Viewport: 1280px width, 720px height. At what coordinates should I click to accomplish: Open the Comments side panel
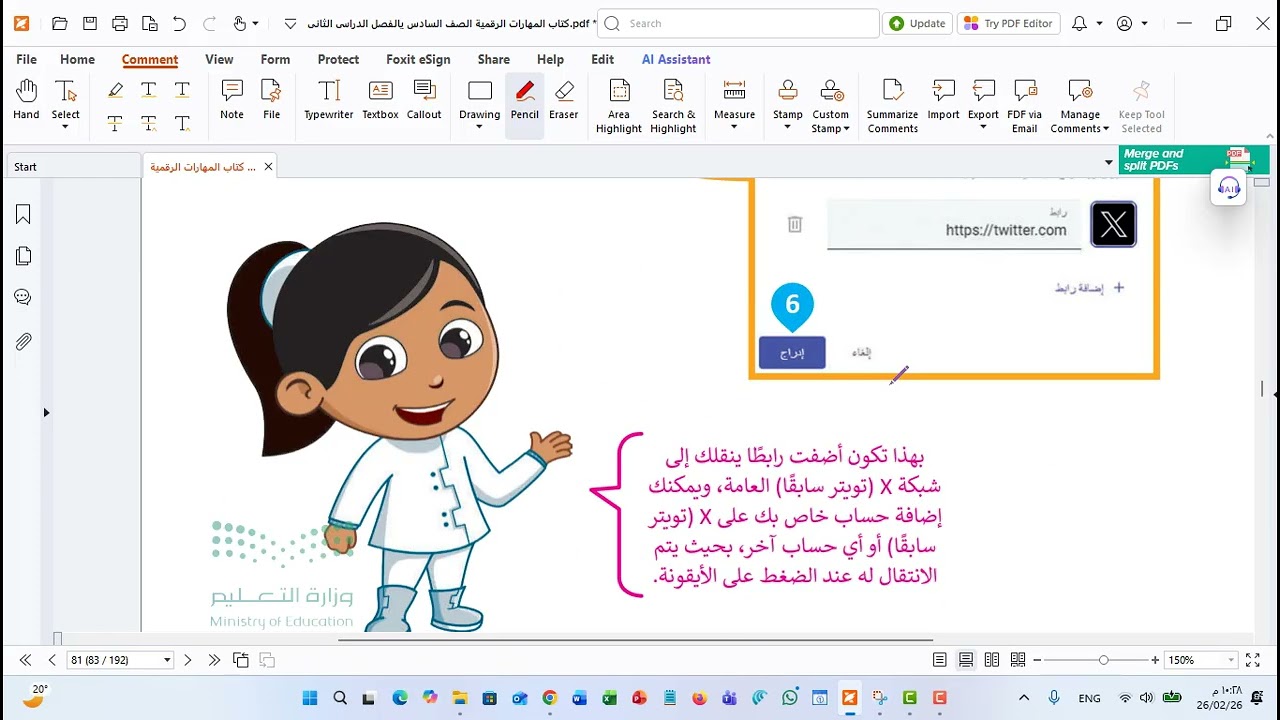point(23,298)
